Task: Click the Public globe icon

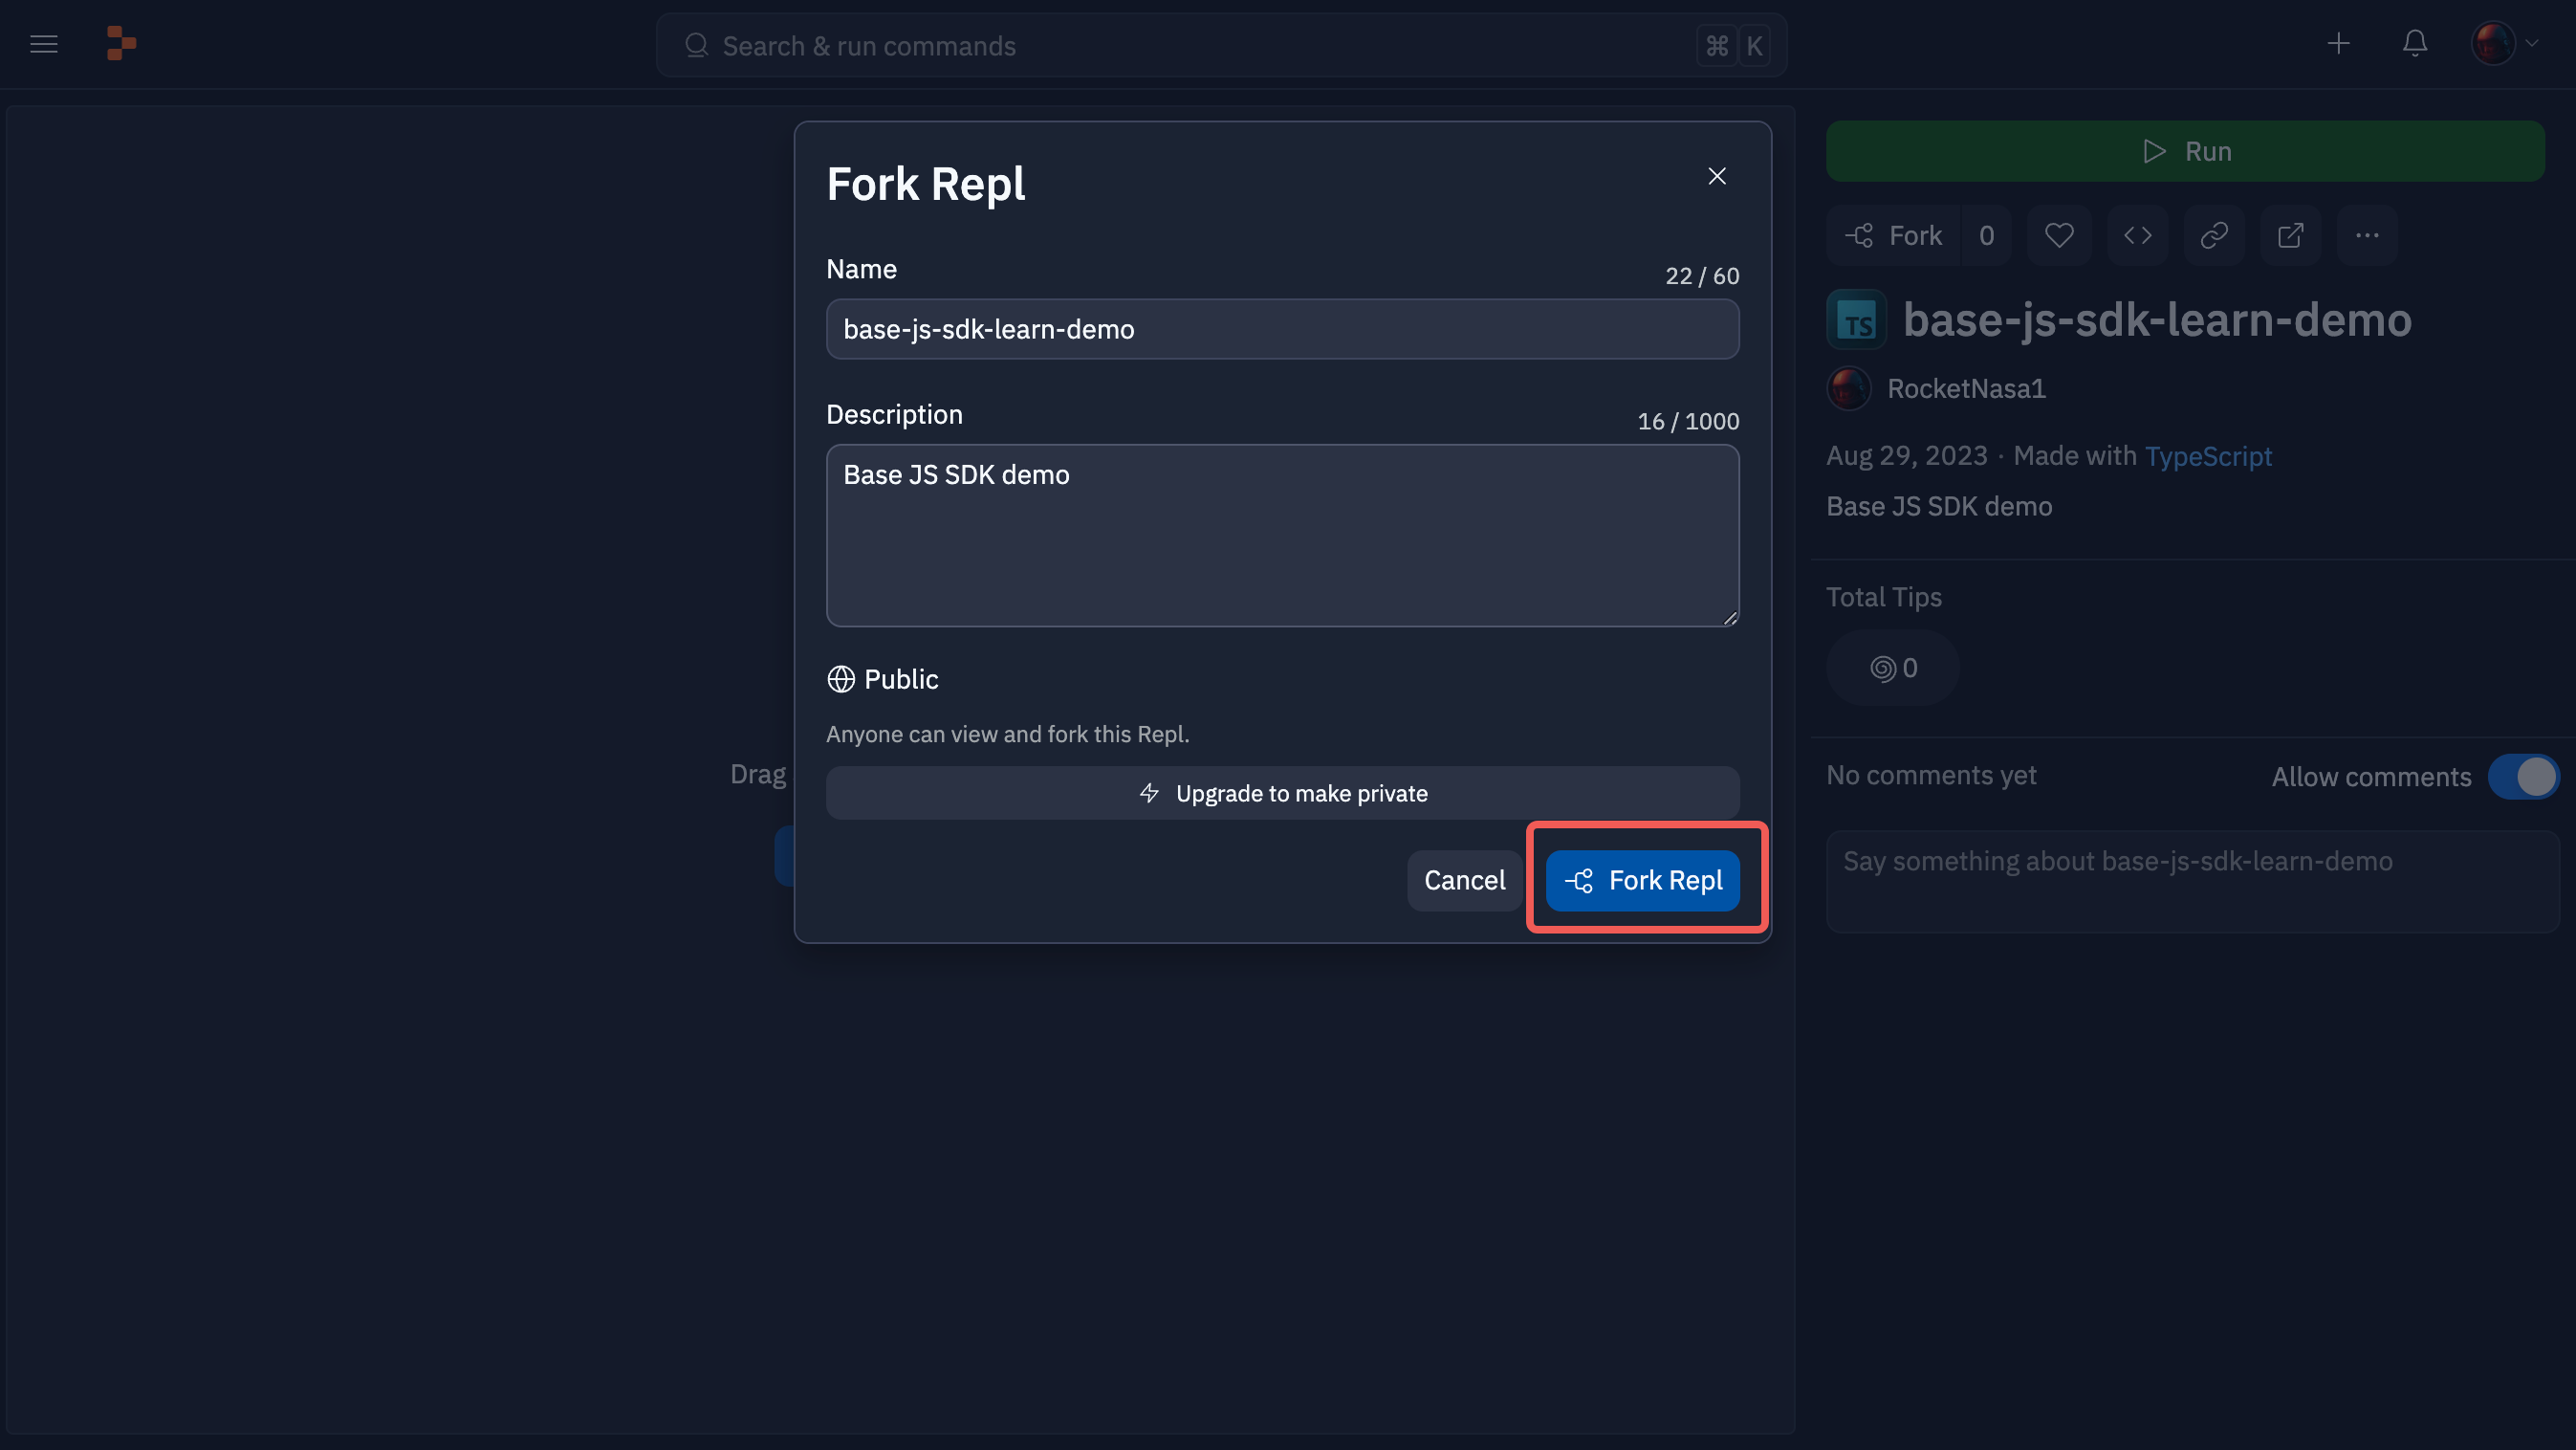Action: pos(841,680)
